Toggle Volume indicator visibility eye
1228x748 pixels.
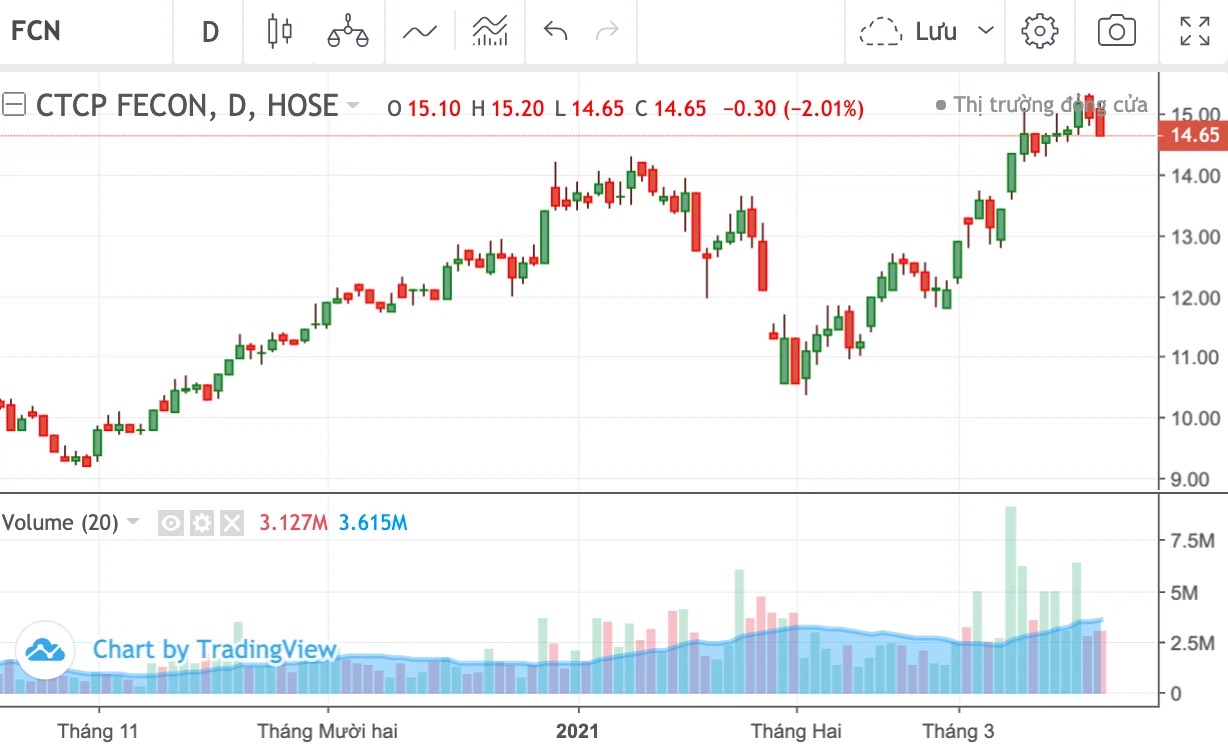pyautogui.click(x=171, y=523)
